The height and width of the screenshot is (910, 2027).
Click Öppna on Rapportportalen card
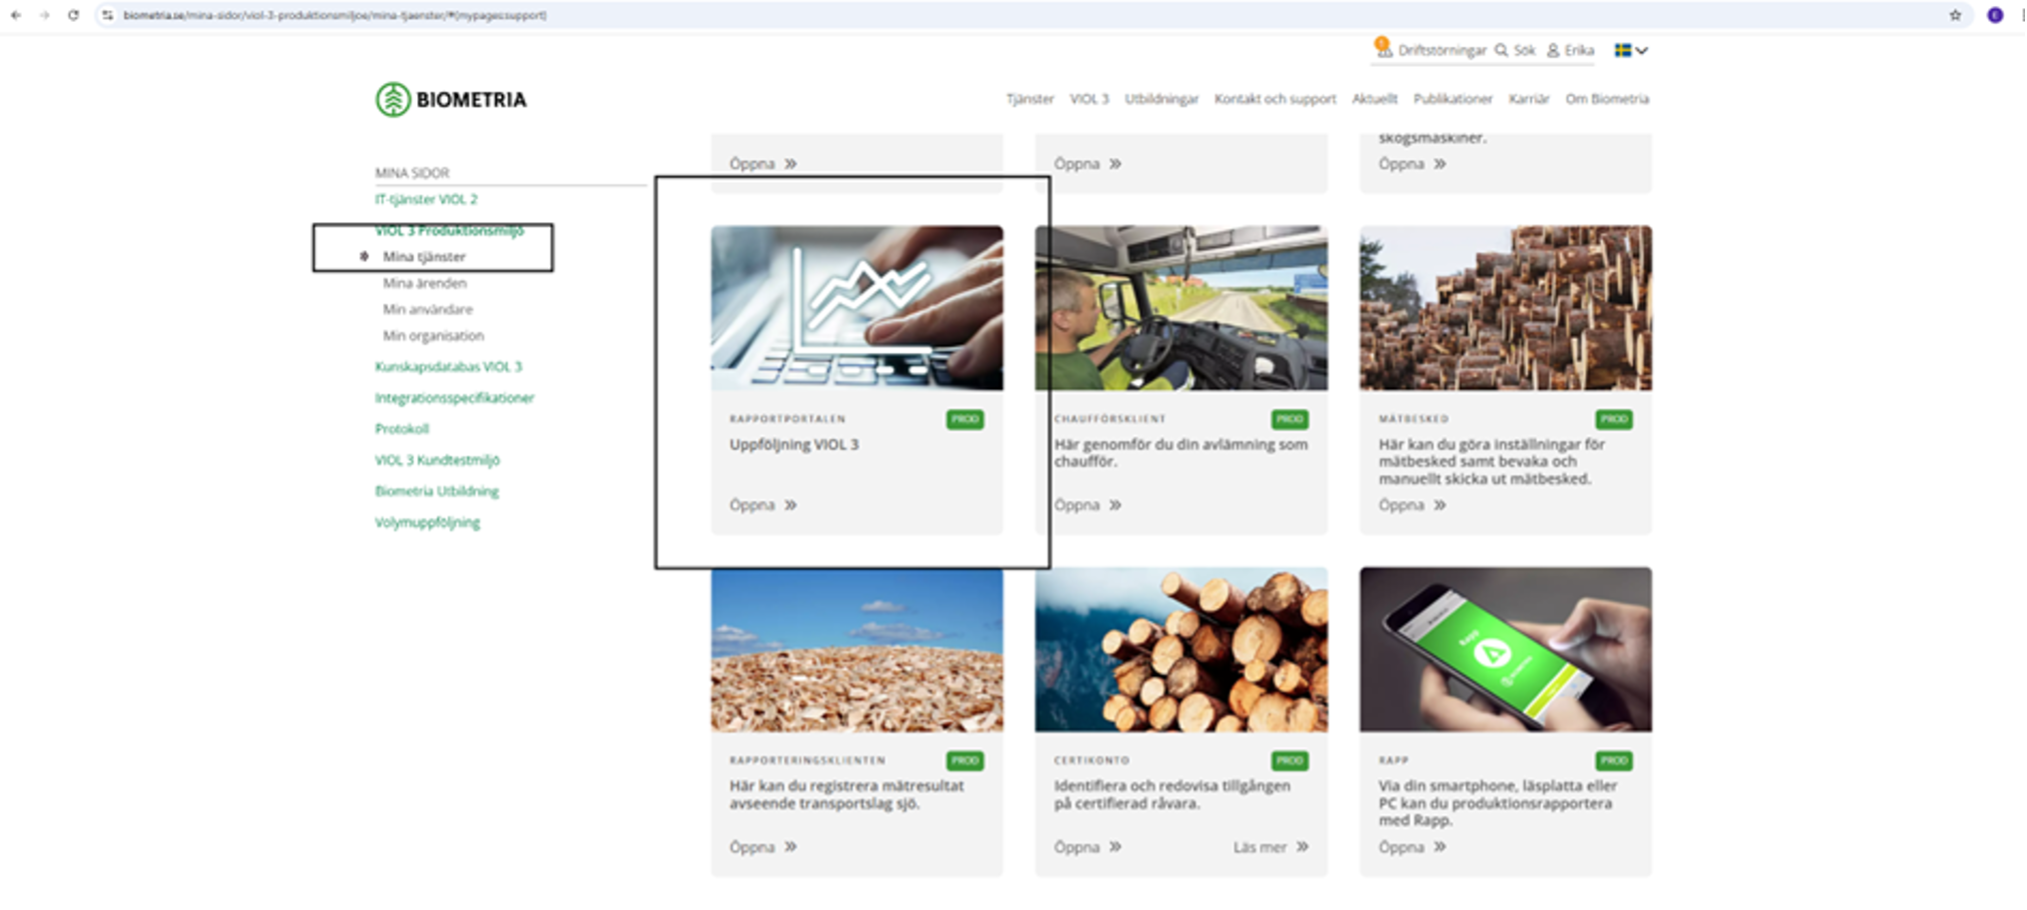(763, 505)
